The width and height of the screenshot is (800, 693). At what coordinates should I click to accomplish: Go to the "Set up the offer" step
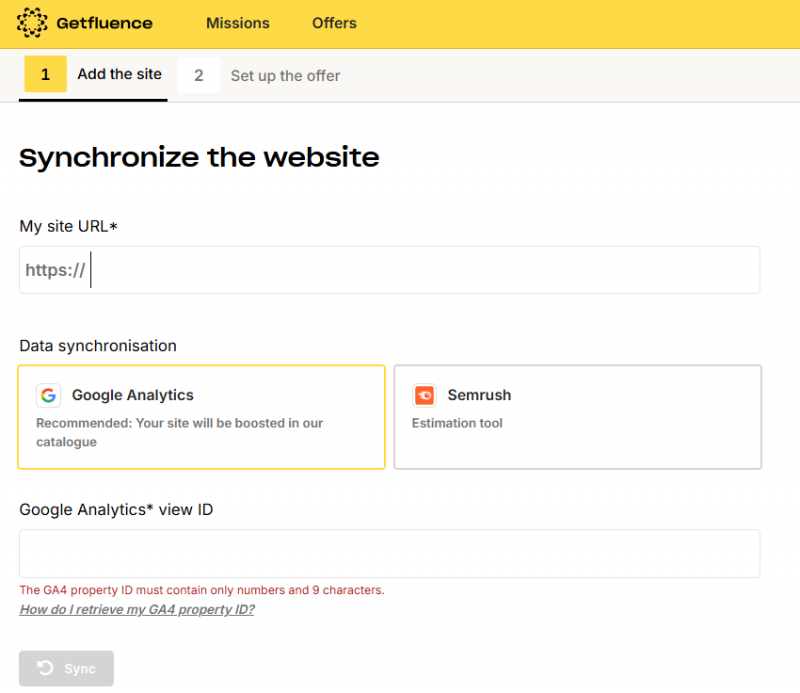click(285, 76)
